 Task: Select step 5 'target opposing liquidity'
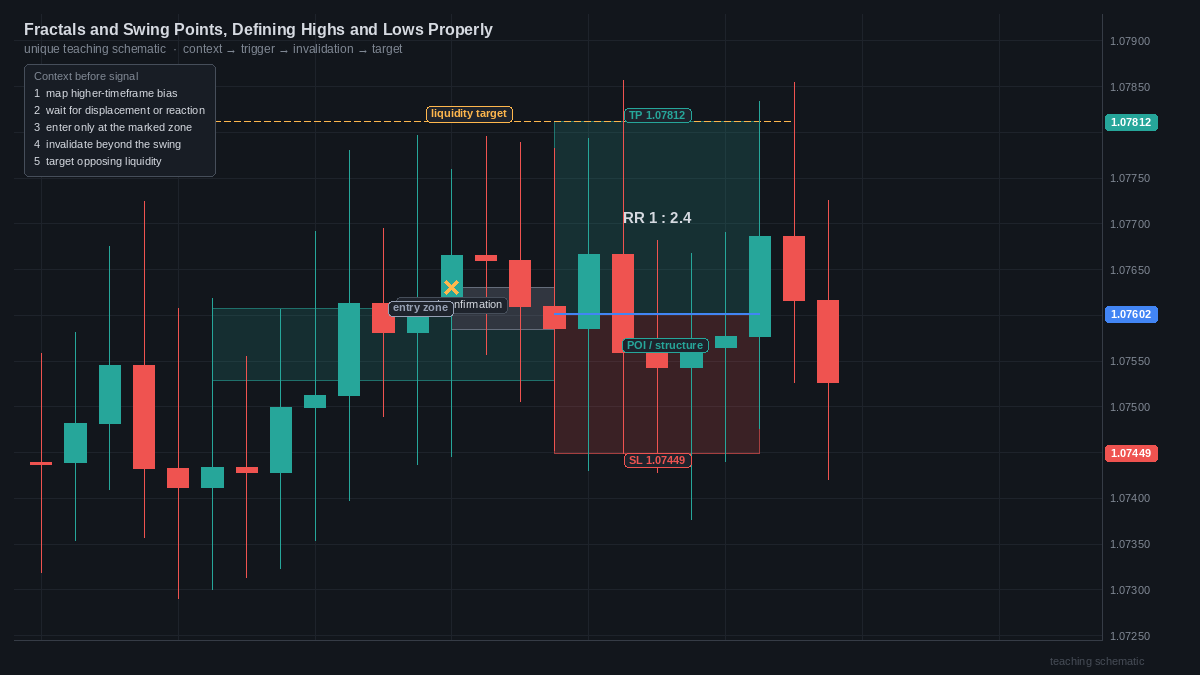pyautogui.click(x=98, y=161)
